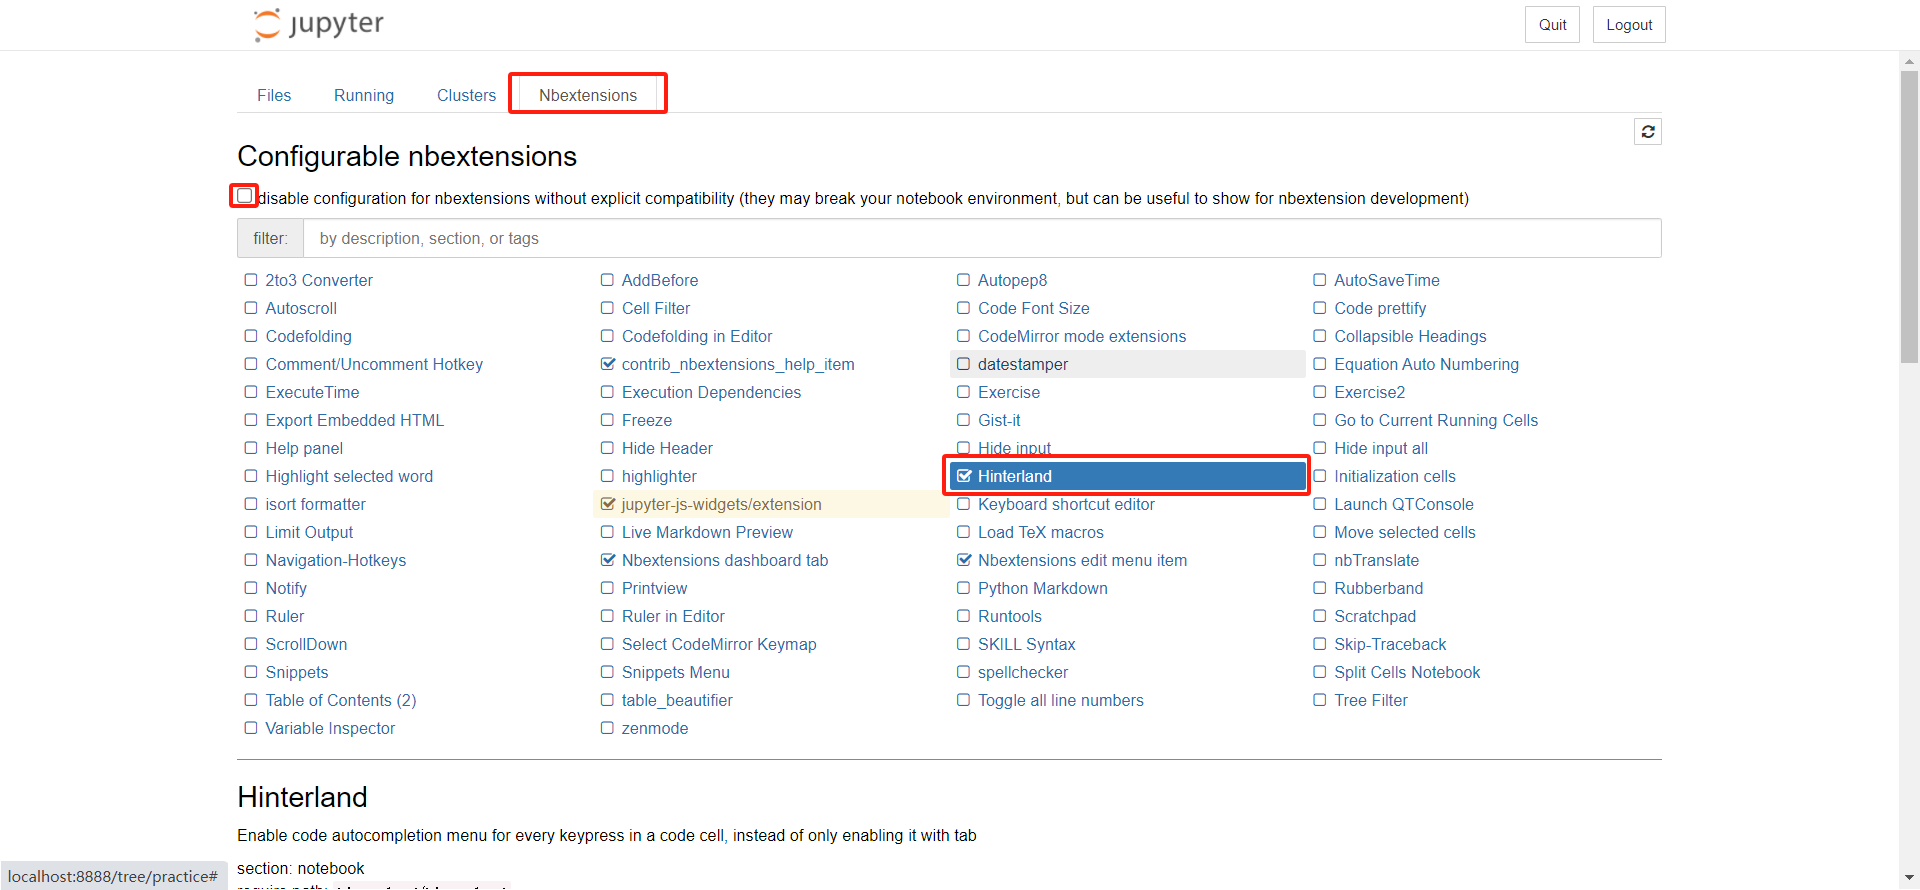
Task: Open the Select CodeMirror Keymap extension
Action: pos(719,644)
